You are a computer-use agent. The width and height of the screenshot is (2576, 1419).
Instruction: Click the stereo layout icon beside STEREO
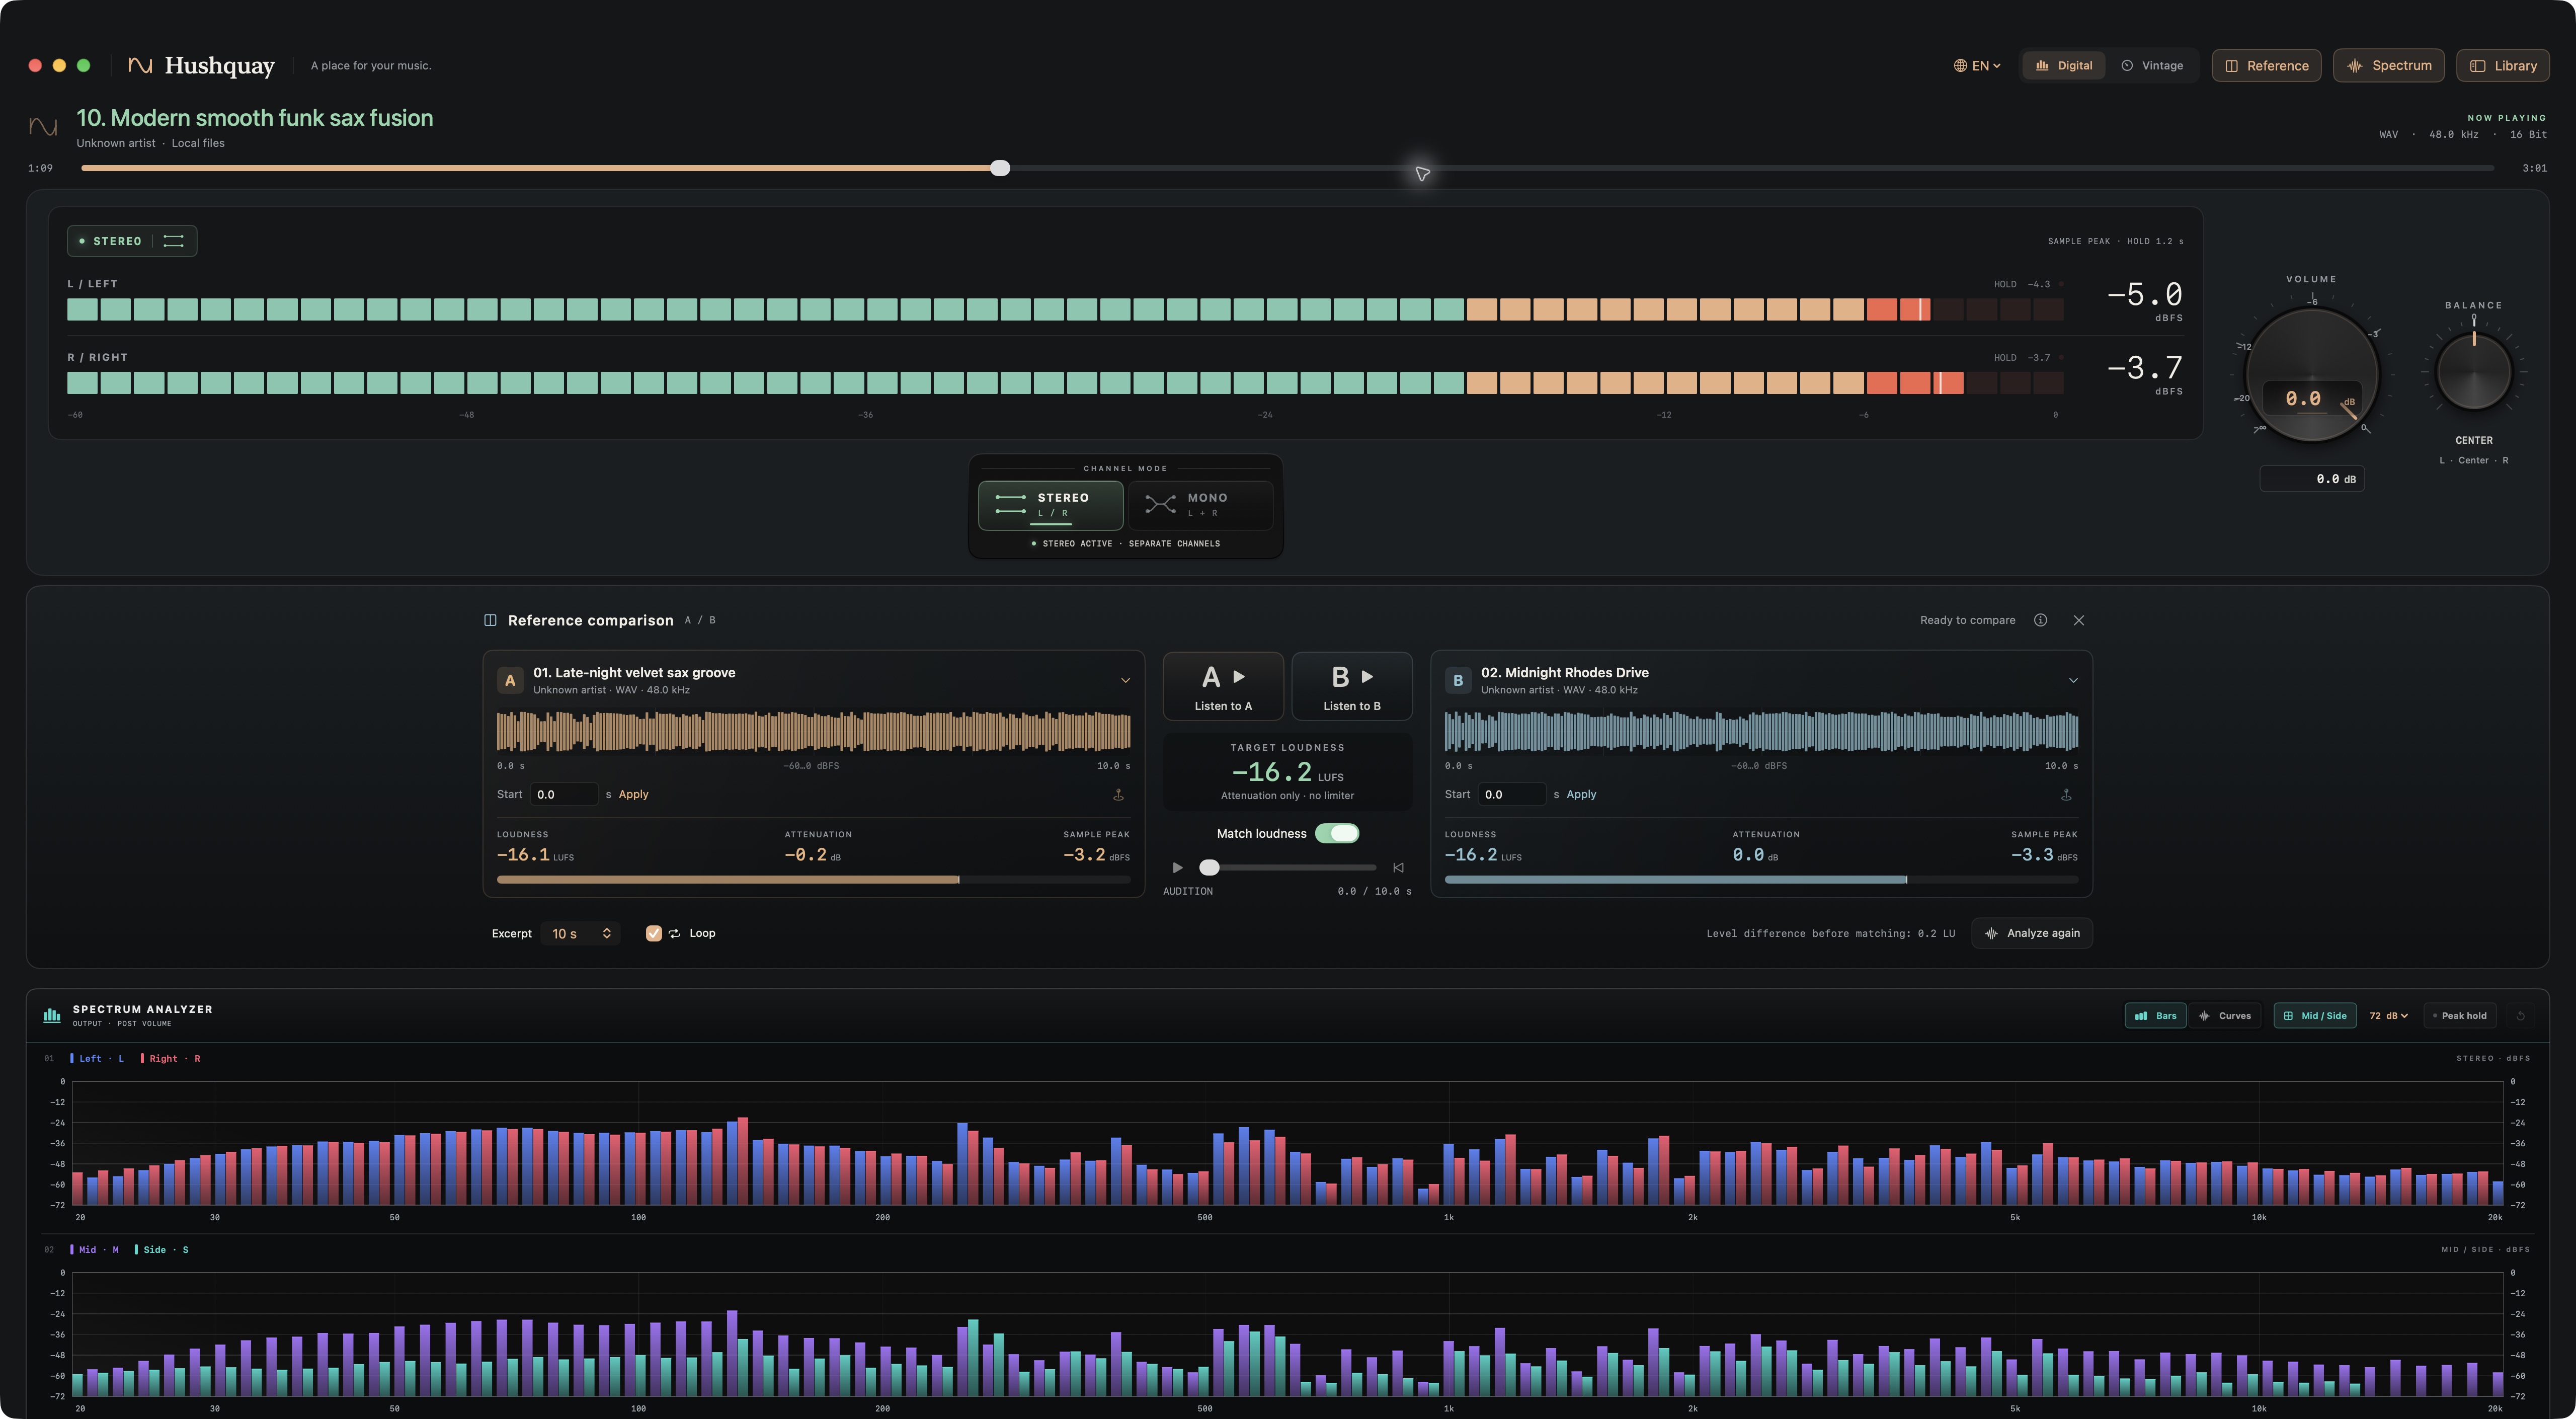[x=173, y=241]
